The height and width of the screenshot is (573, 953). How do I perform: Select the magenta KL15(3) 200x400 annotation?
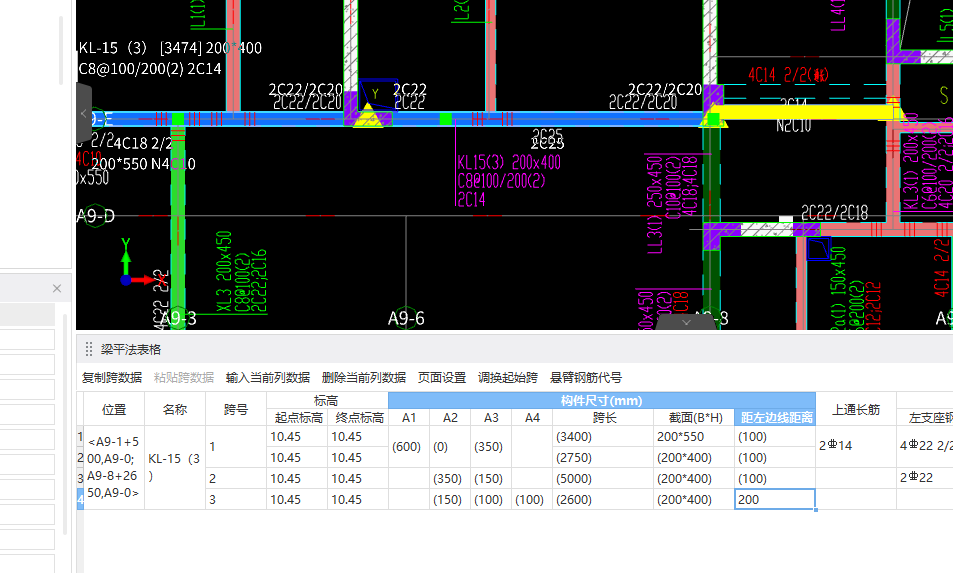coord(509,162)
